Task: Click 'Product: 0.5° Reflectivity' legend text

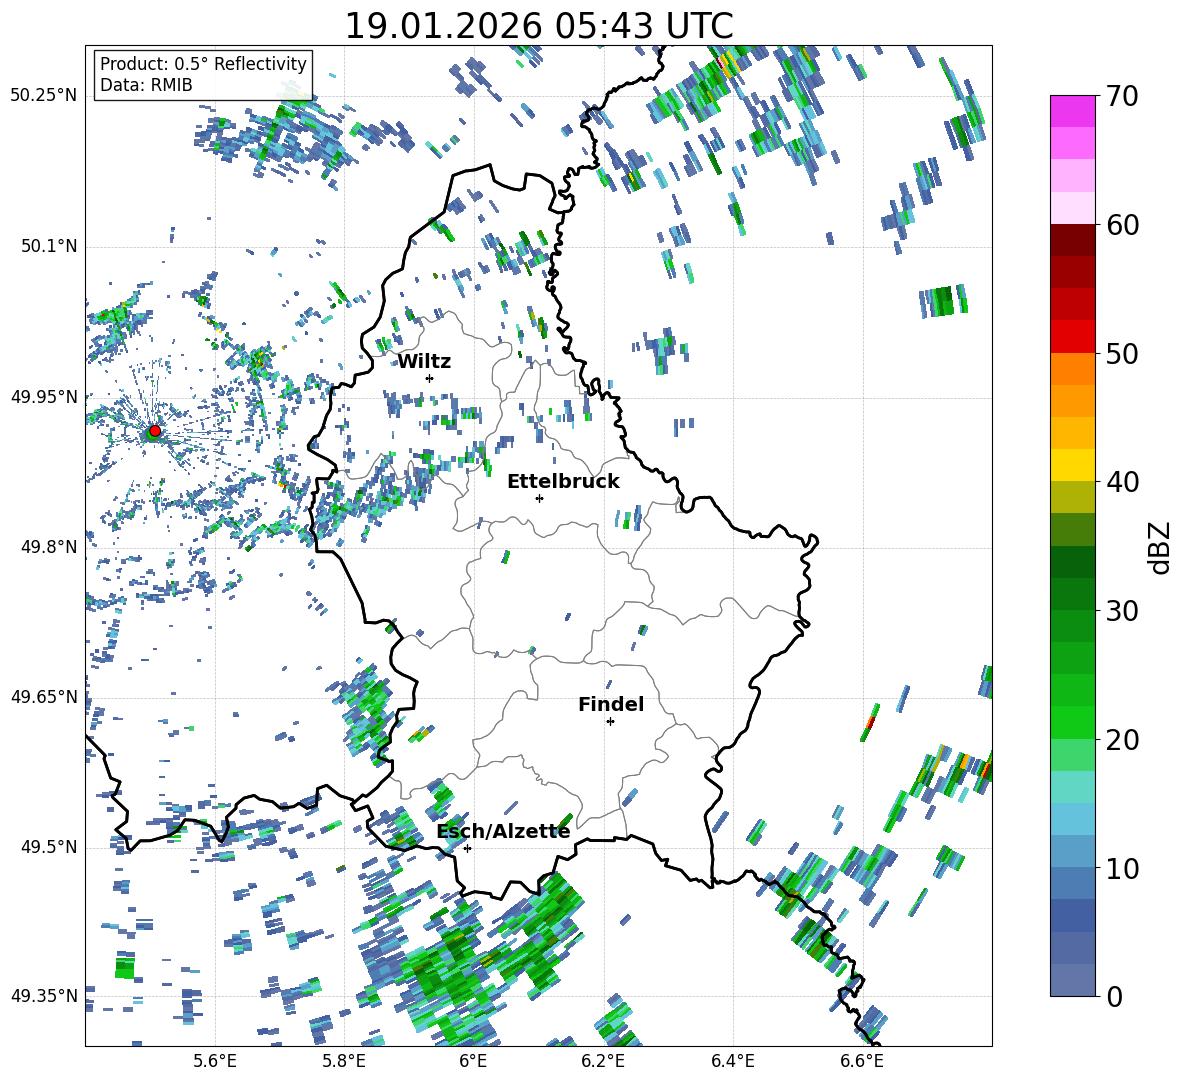Action: pyautogui.click(x=203, y=63)
